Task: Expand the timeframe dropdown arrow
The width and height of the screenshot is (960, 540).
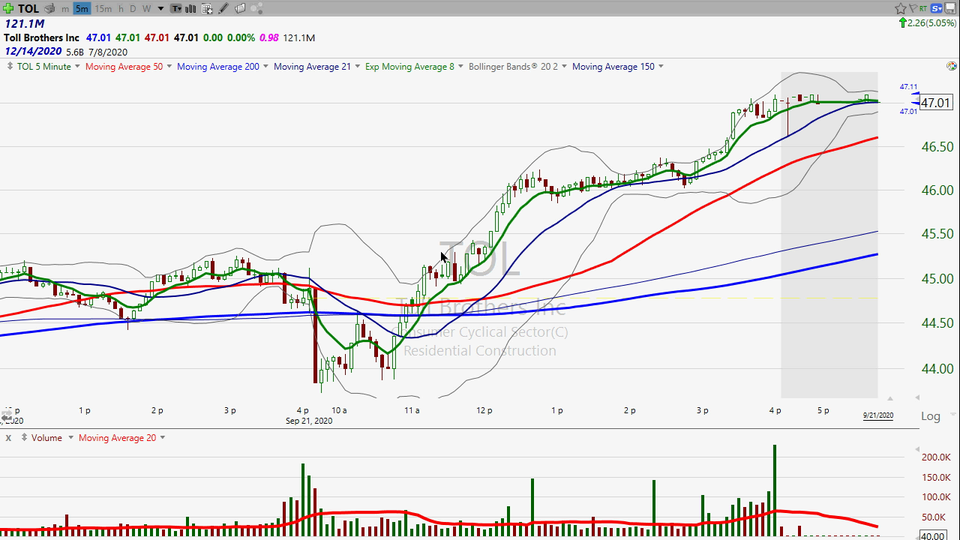Action: [x=160, y=8]
